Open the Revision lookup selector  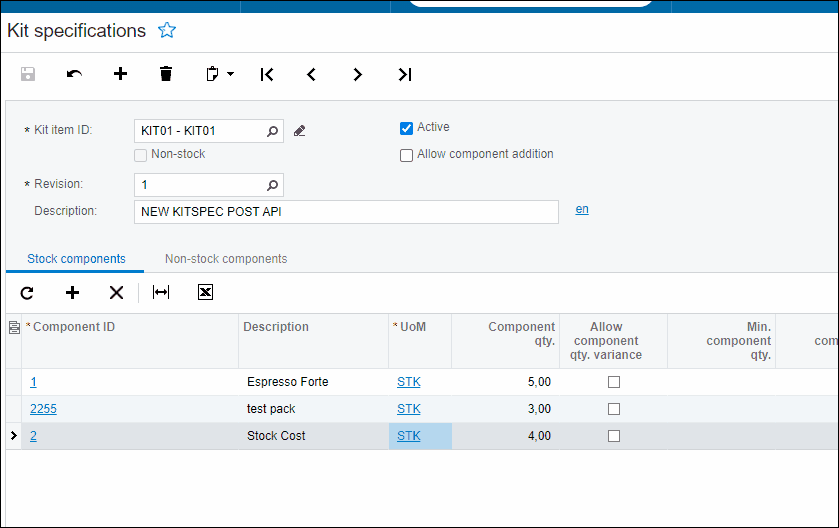click(272, 185)
